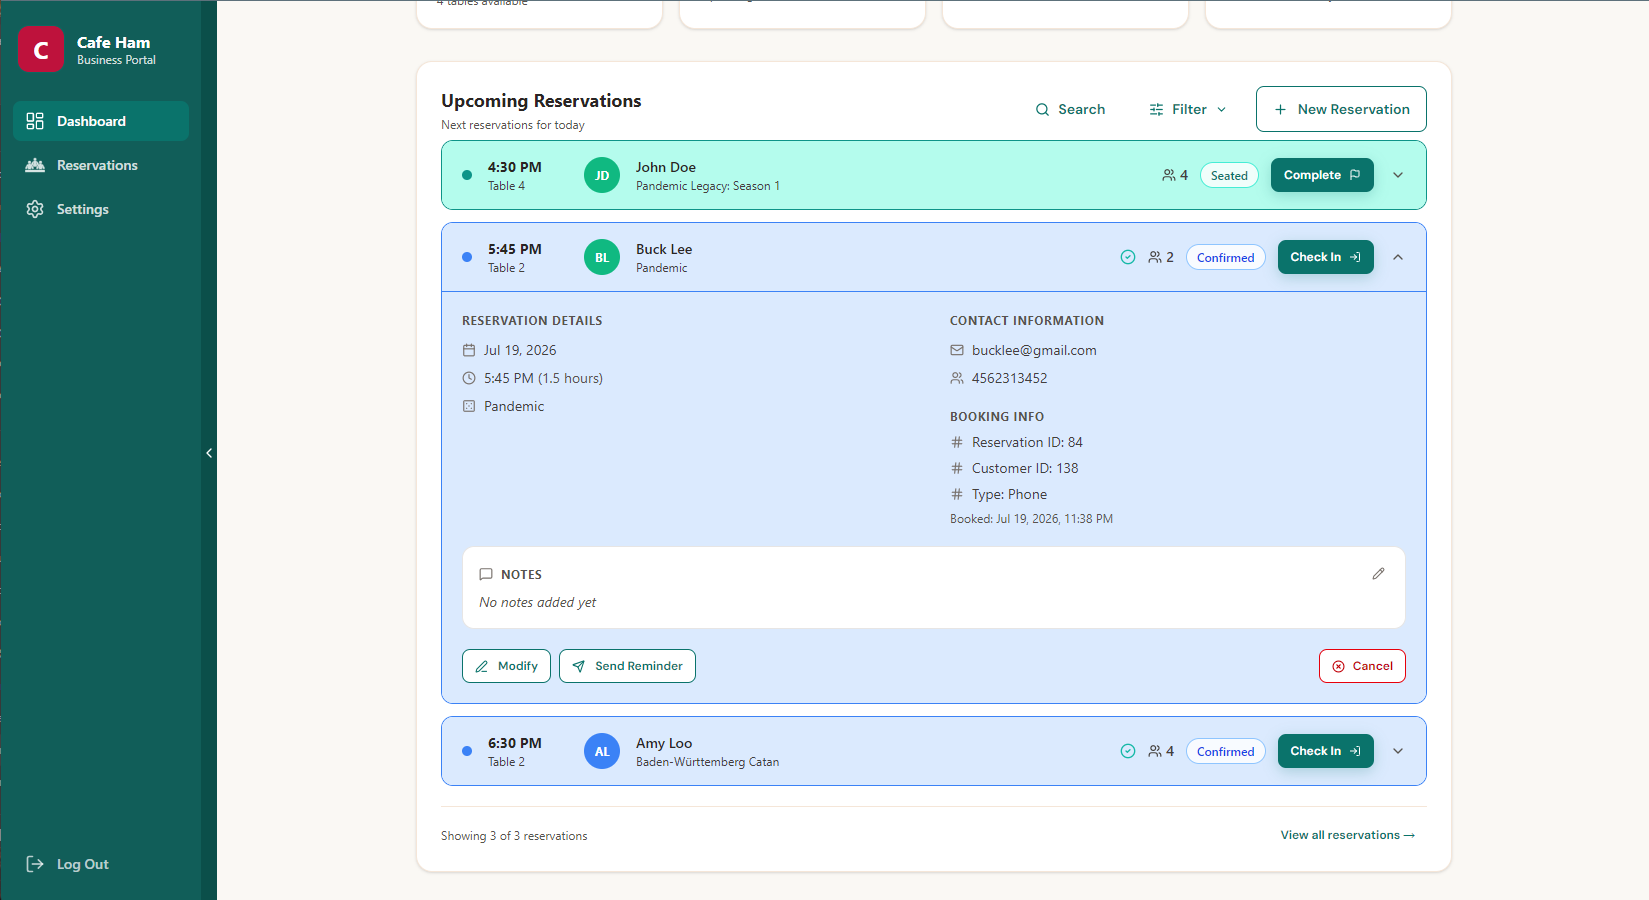The height and width of the screenshot is (900, 1649).
Task: Collapse Buck Lee's reservation details
Action: pos(1398,257)
